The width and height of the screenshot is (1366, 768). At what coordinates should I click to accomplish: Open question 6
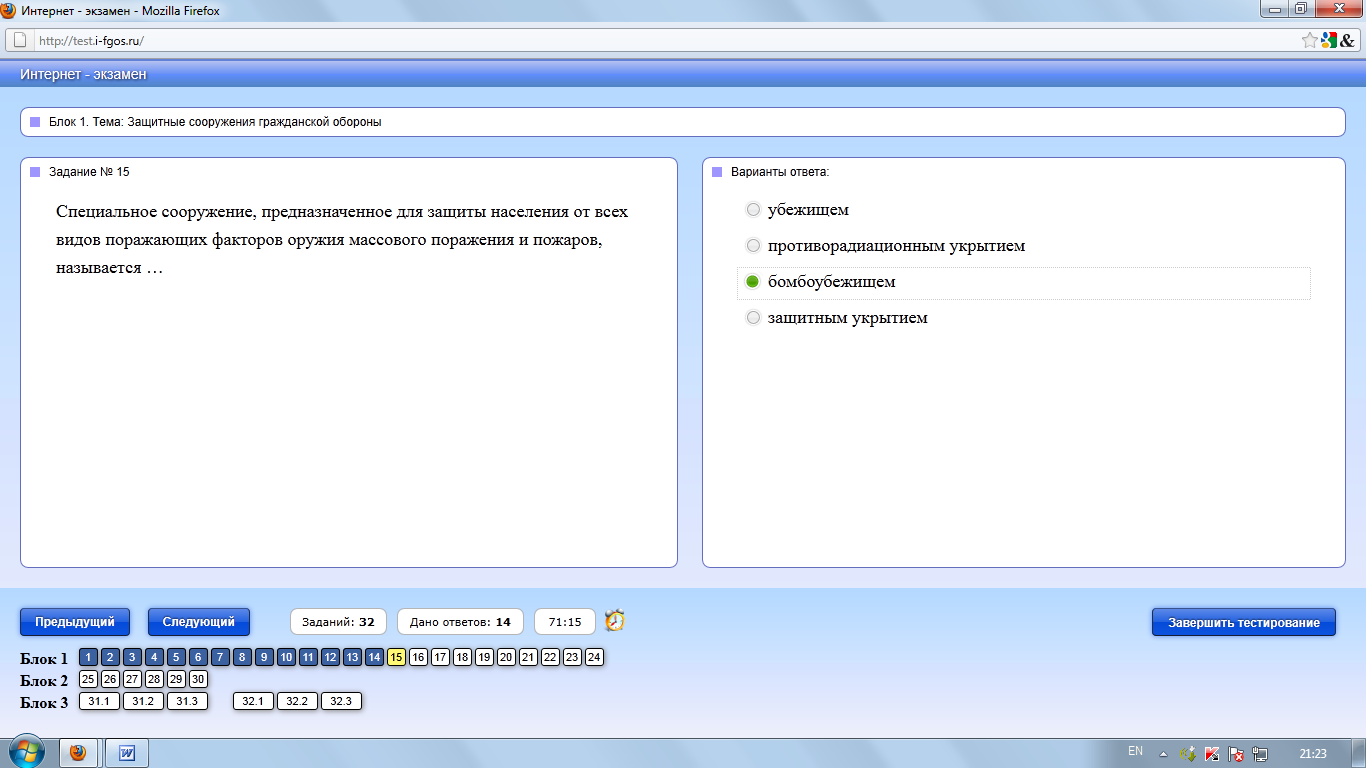tap(198, 657)
